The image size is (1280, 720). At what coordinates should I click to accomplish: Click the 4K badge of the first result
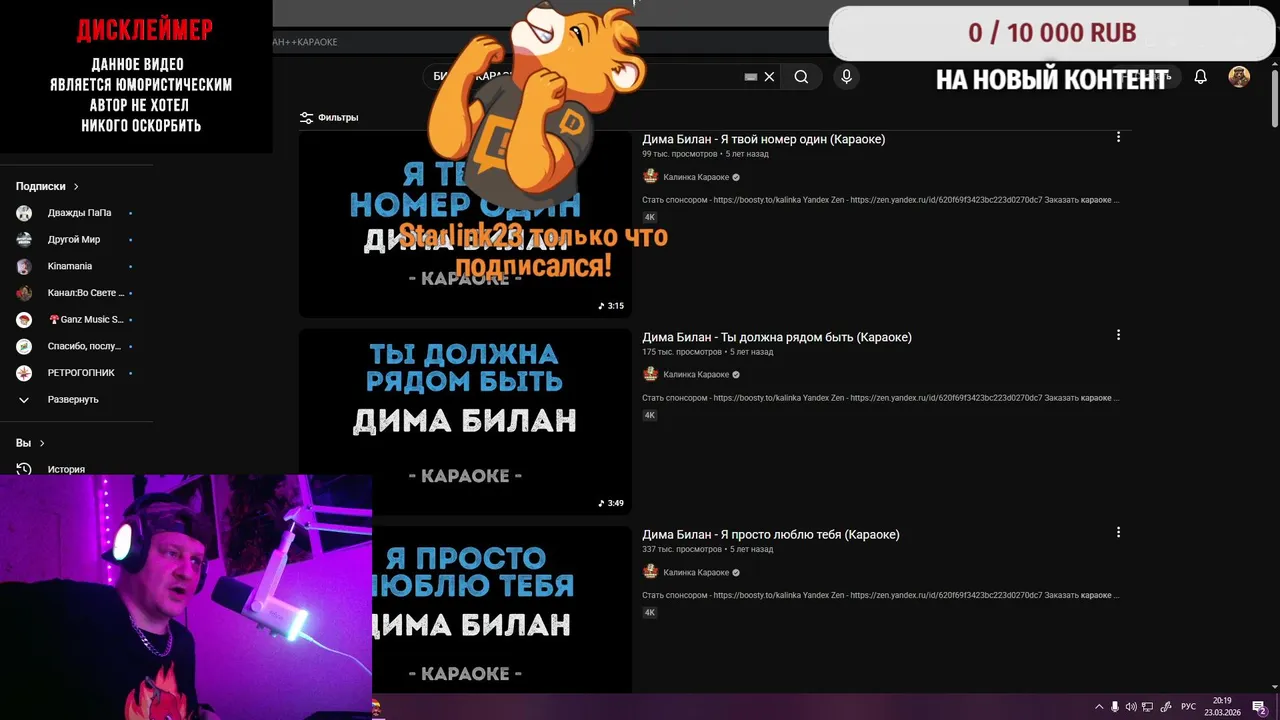(650, 217)
